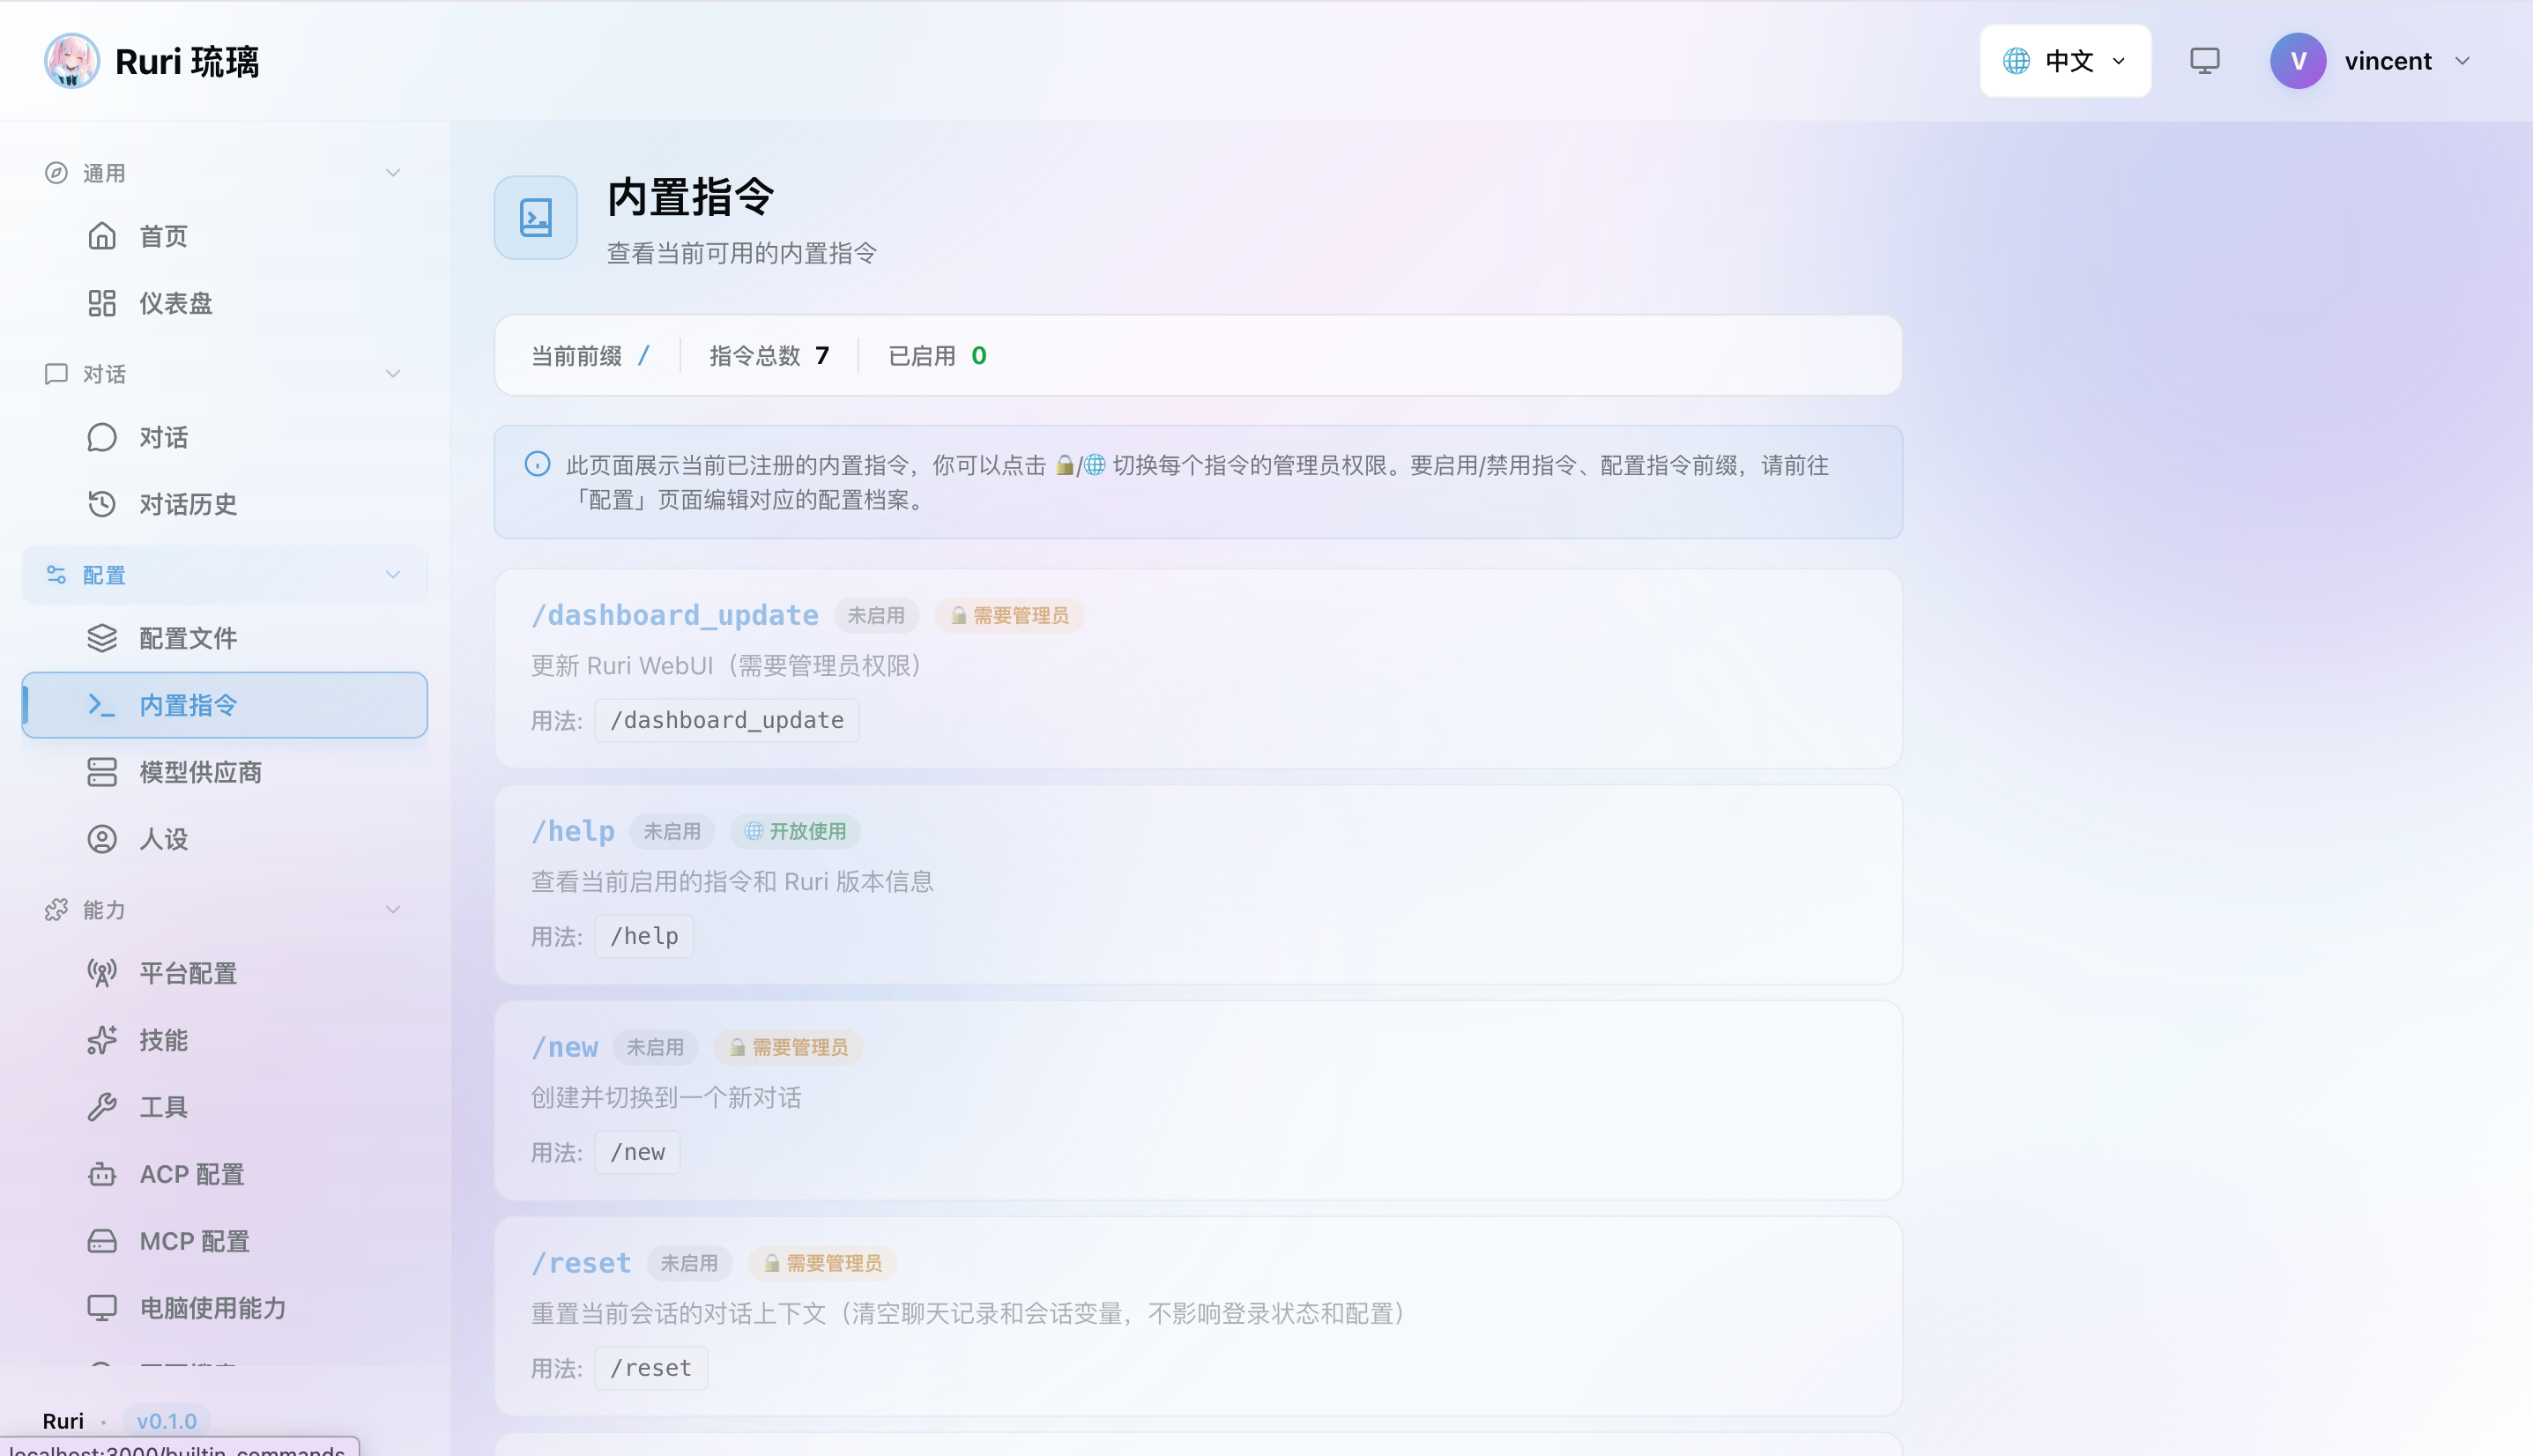Click the v0.1.0 version badge
This screenshot has width=2533, height=1456.
point(167,1421)
